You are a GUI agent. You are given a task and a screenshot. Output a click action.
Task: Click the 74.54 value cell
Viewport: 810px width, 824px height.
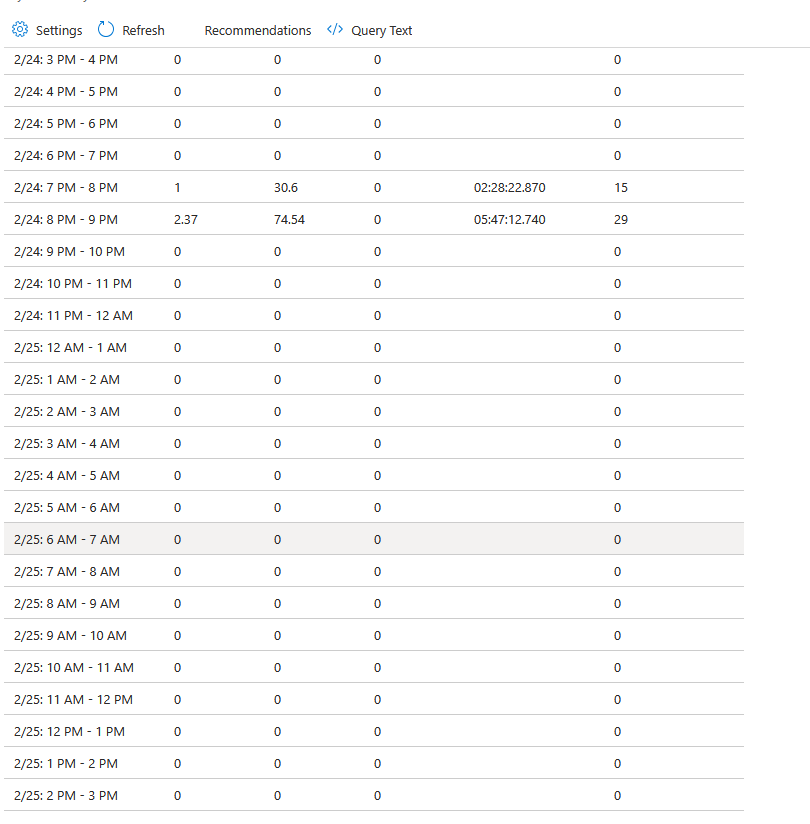pyautogui.click(x=289, y=220)
